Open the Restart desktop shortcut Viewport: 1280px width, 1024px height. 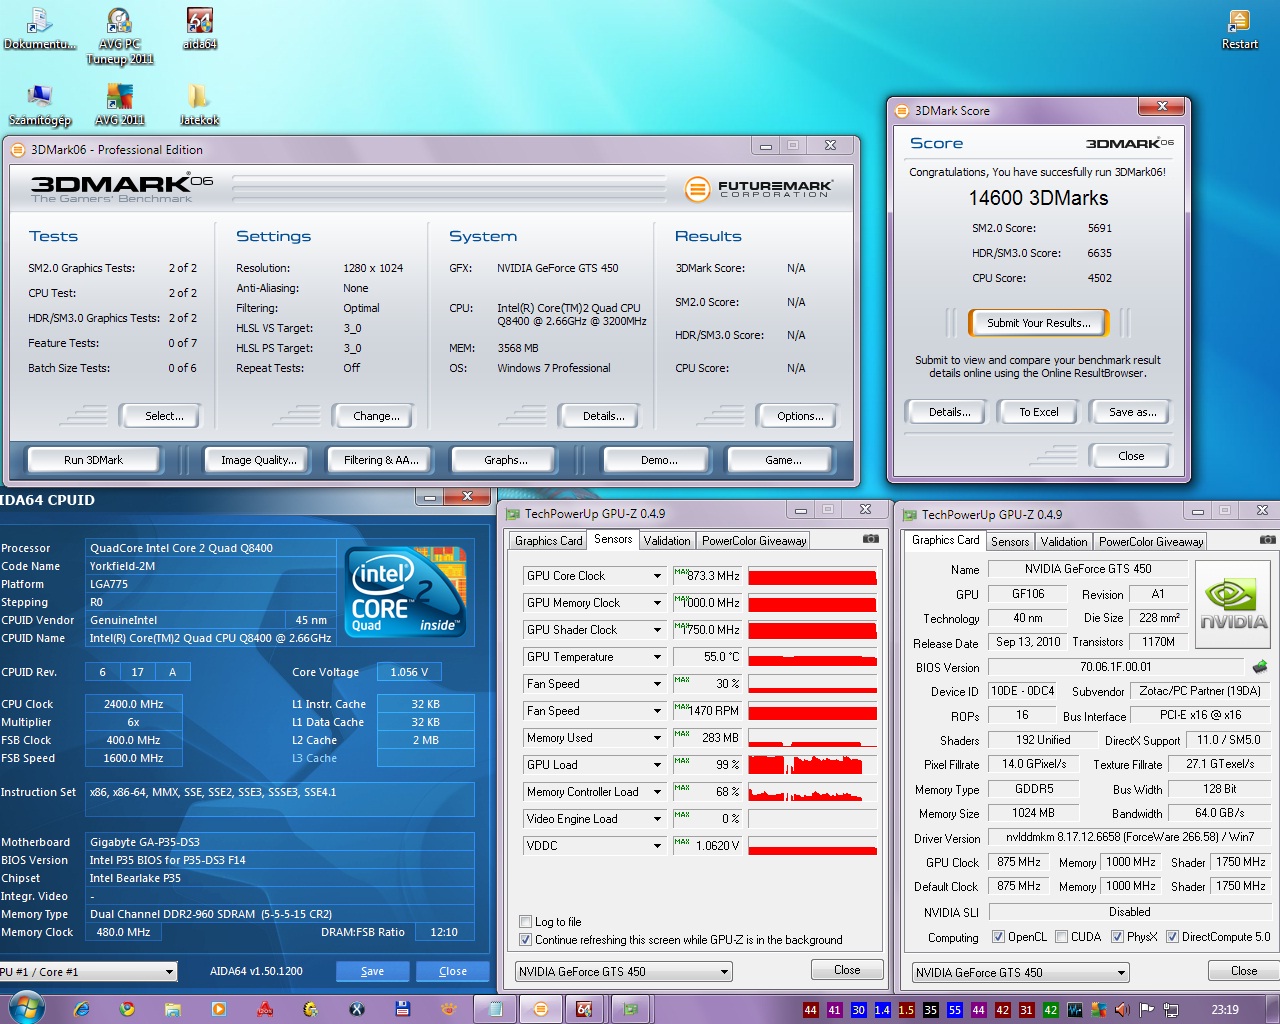[1239, 29]
